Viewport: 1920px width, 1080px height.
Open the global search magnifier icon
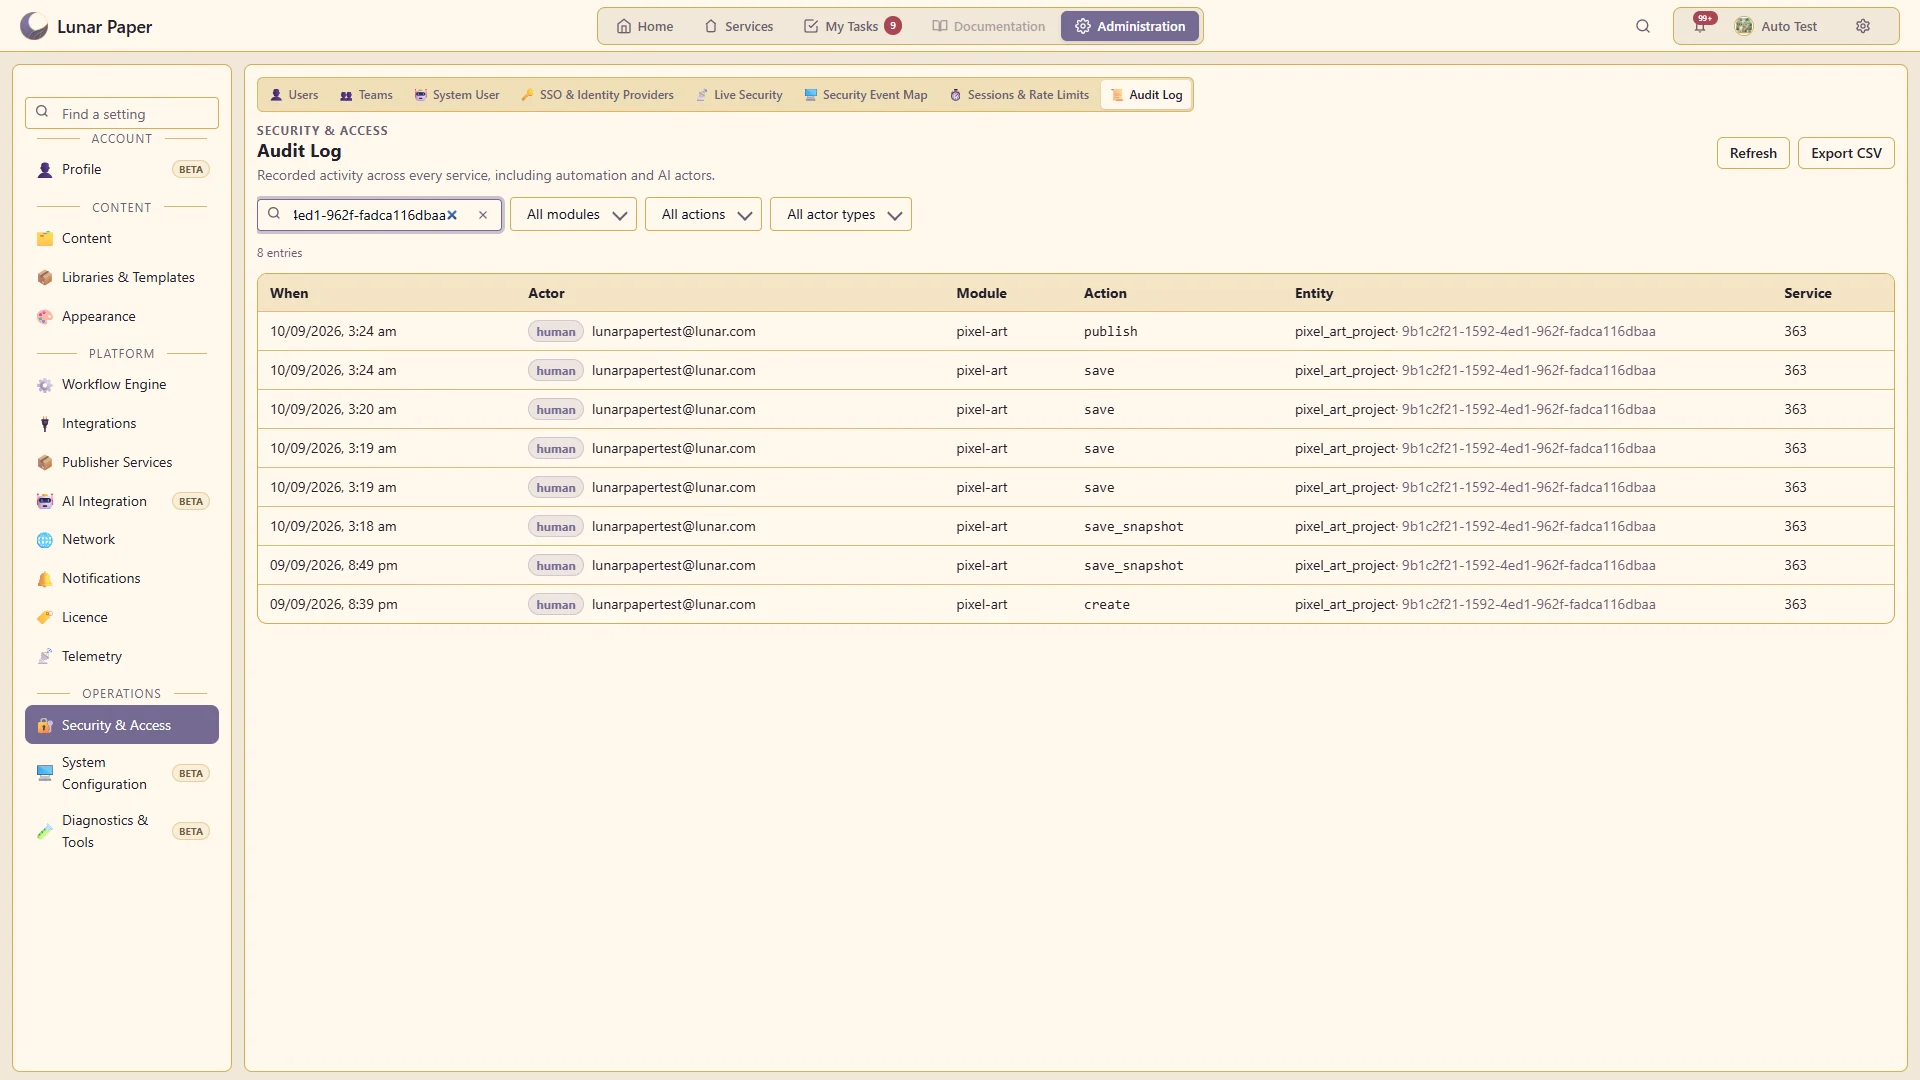click(1643, 26)
